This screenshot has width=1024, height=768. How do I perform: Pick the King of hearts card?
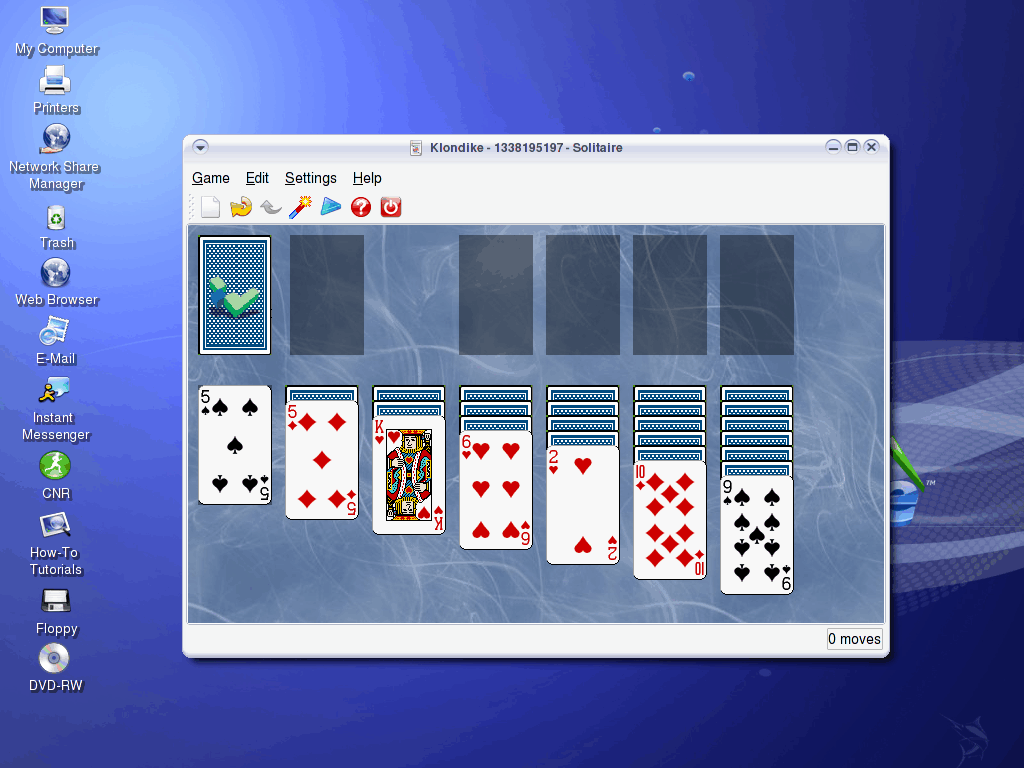point(409,475)
